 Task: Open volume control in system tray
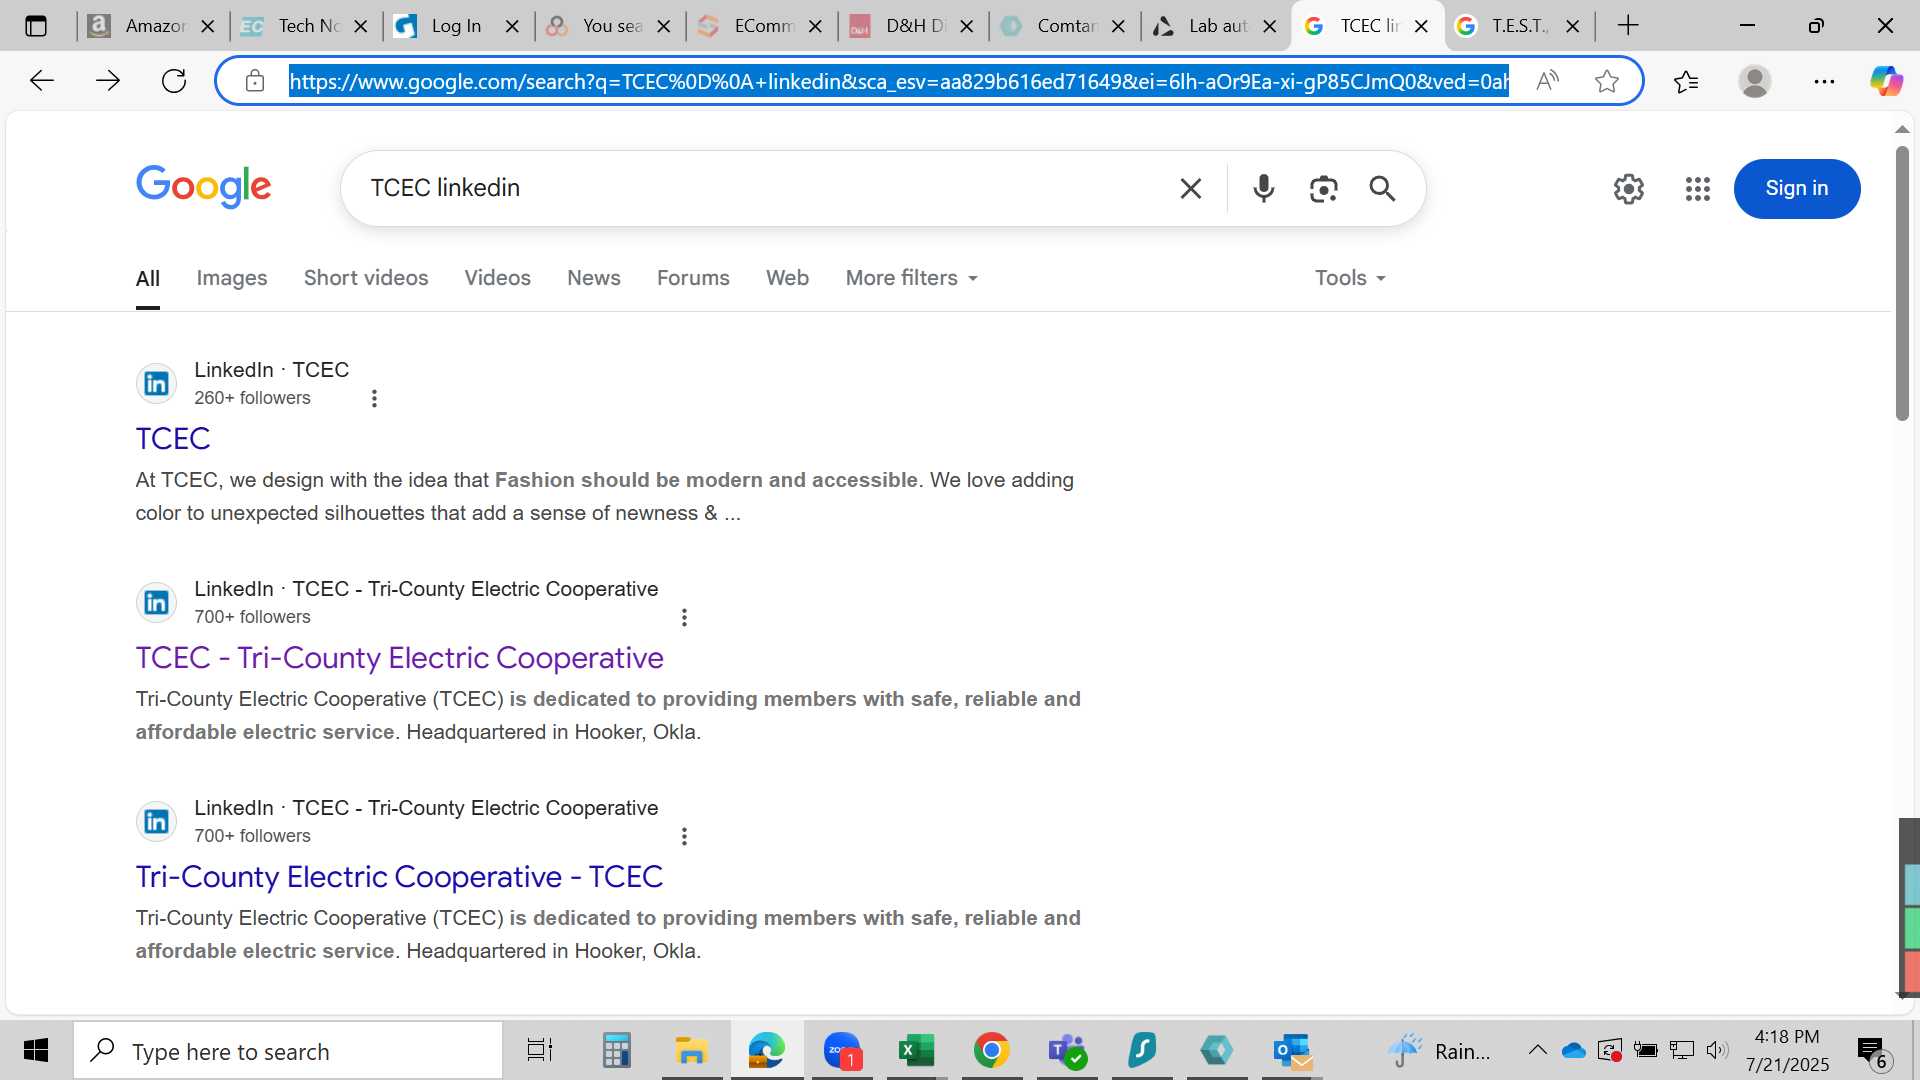(1717, 1050)
